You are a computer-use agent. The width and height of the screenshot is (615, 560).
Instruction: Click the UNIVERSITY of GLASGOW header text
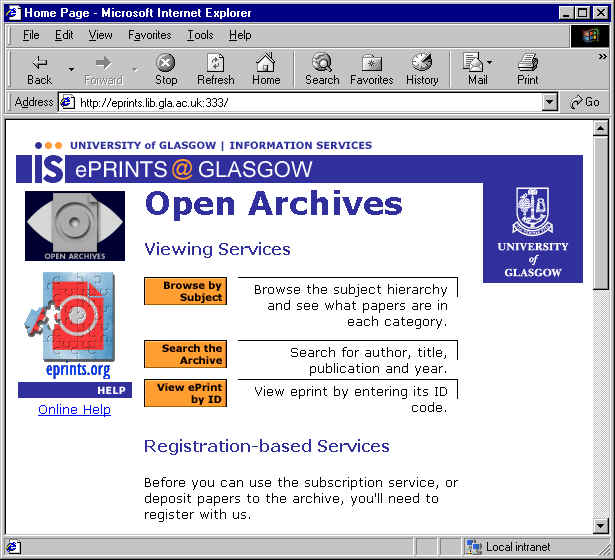click(x=143, y=145)
